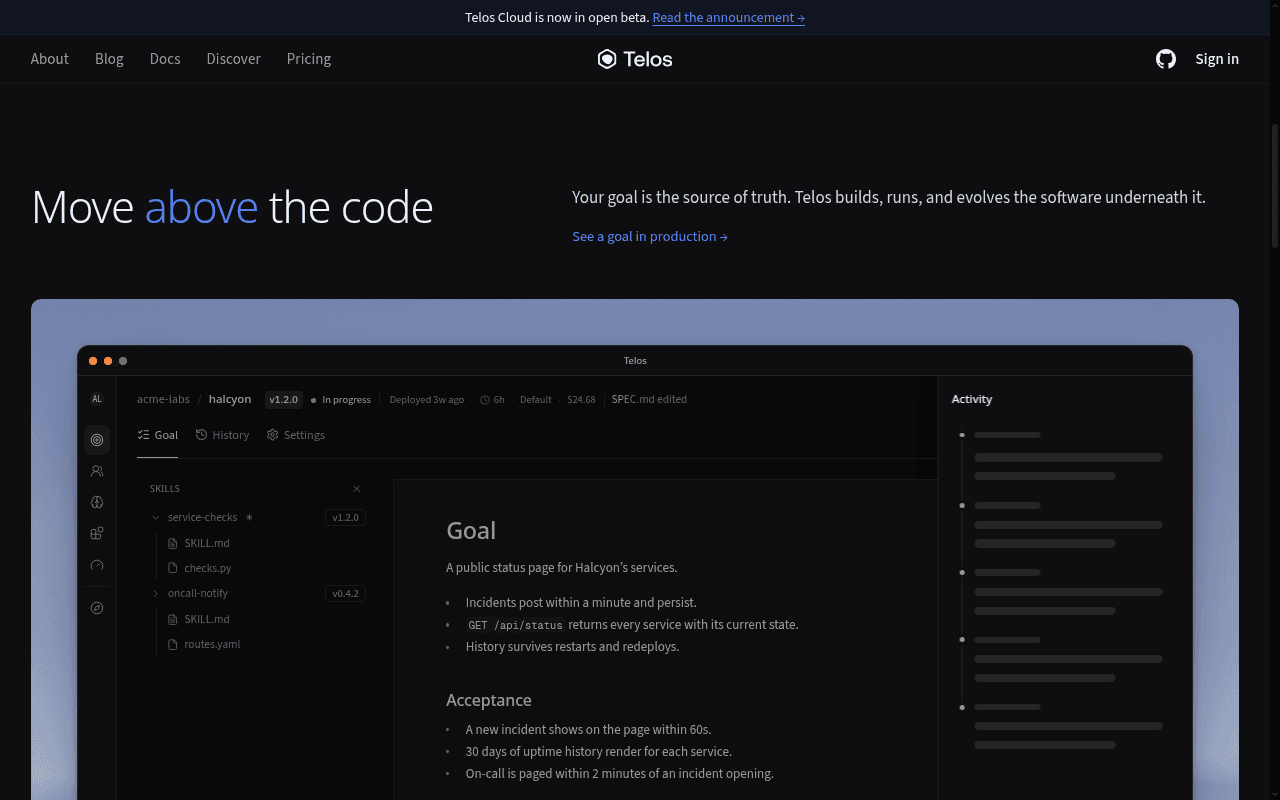Expand the oncall-notify skill folder chevron
Screen dimensions: 1280x800
(x=156, y=594)
